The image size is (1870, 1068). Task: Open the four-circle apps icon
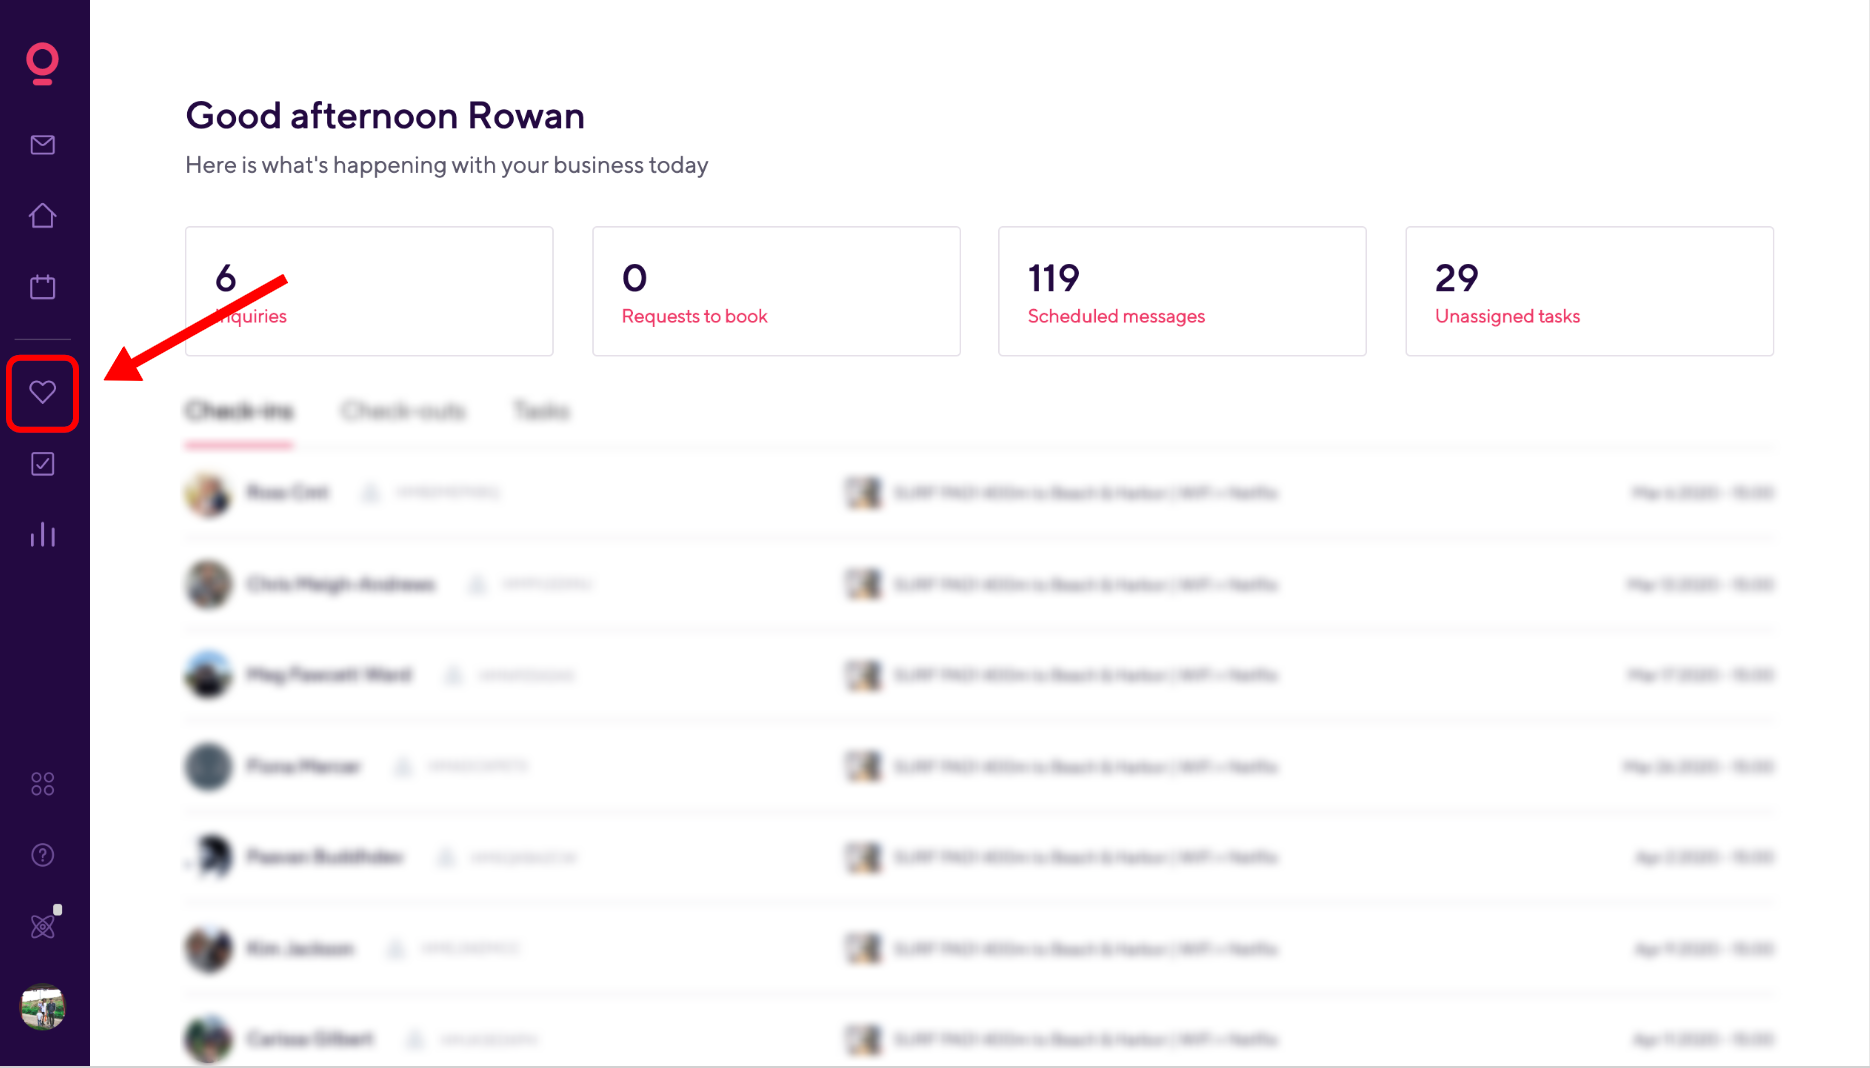[x=42, y=784]
